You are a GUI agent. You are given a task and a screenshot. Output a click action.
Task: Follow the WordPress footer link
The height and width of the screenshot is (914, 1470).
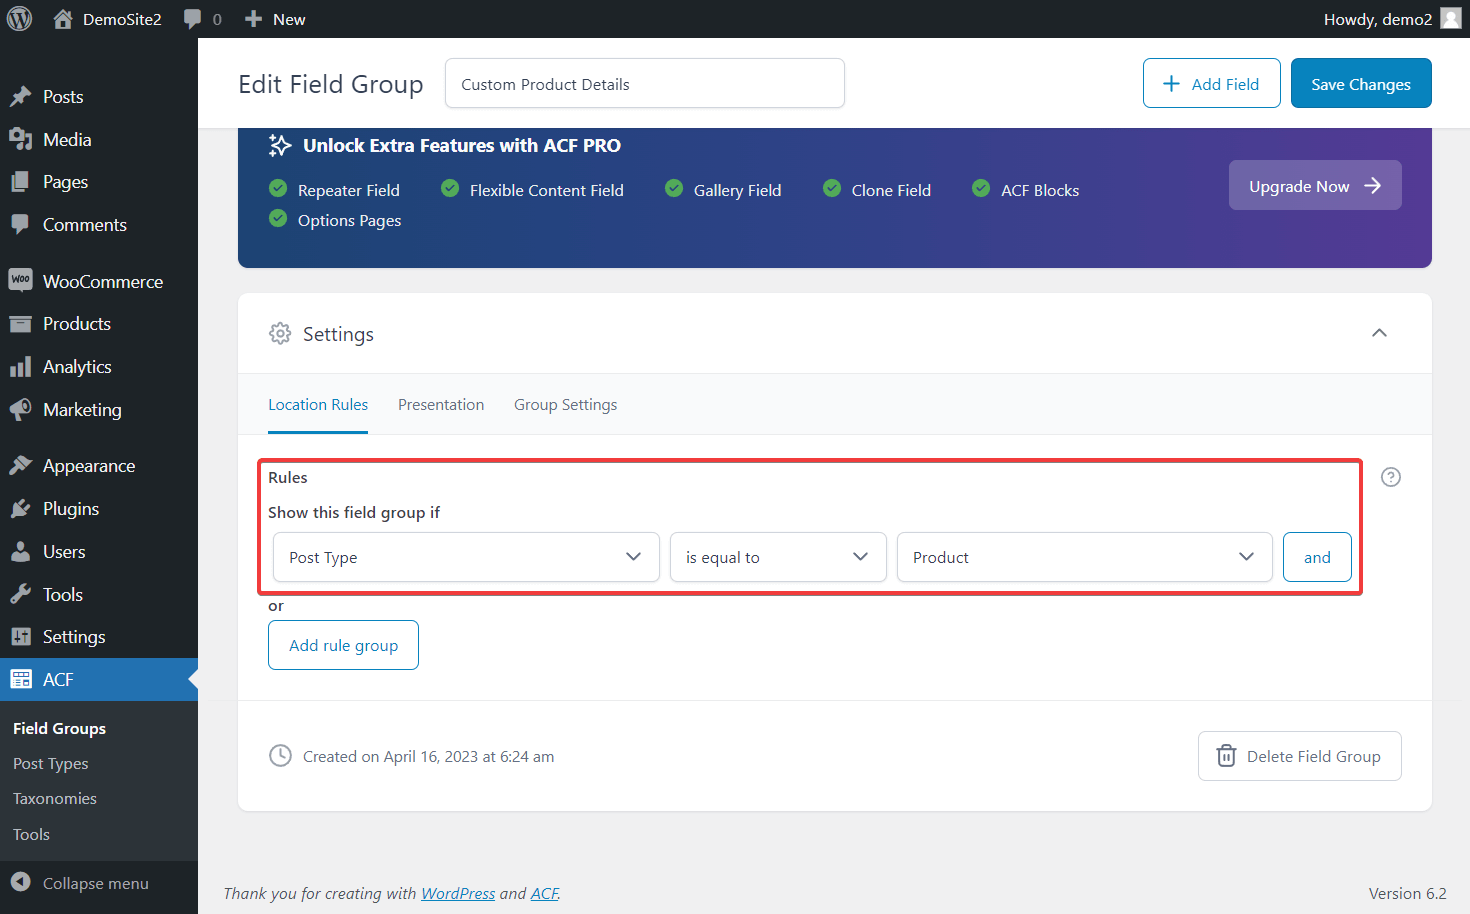point(458,893)
